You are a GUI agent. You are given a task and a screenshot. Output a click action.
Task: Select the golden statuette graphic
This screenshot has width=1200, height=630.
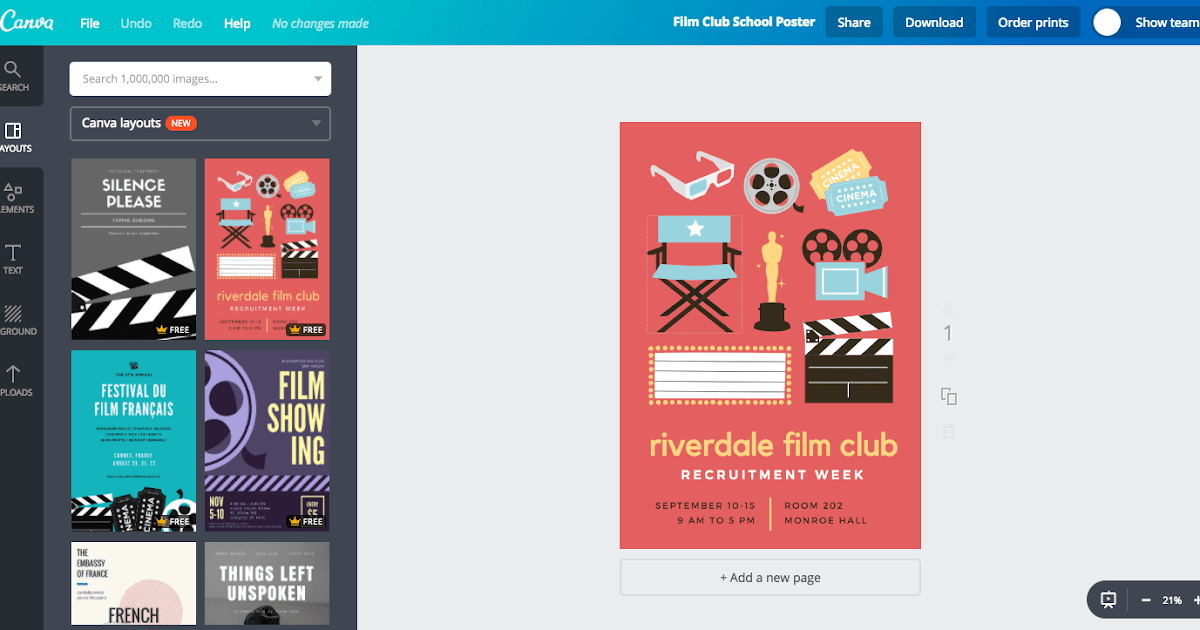point(771,281)
